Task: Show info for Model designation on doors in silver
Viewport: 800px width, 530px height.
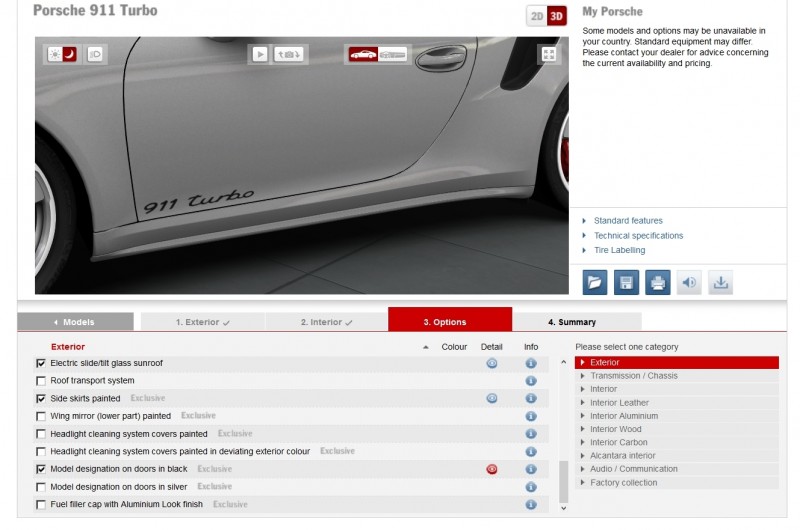Action: click(531, 487)
